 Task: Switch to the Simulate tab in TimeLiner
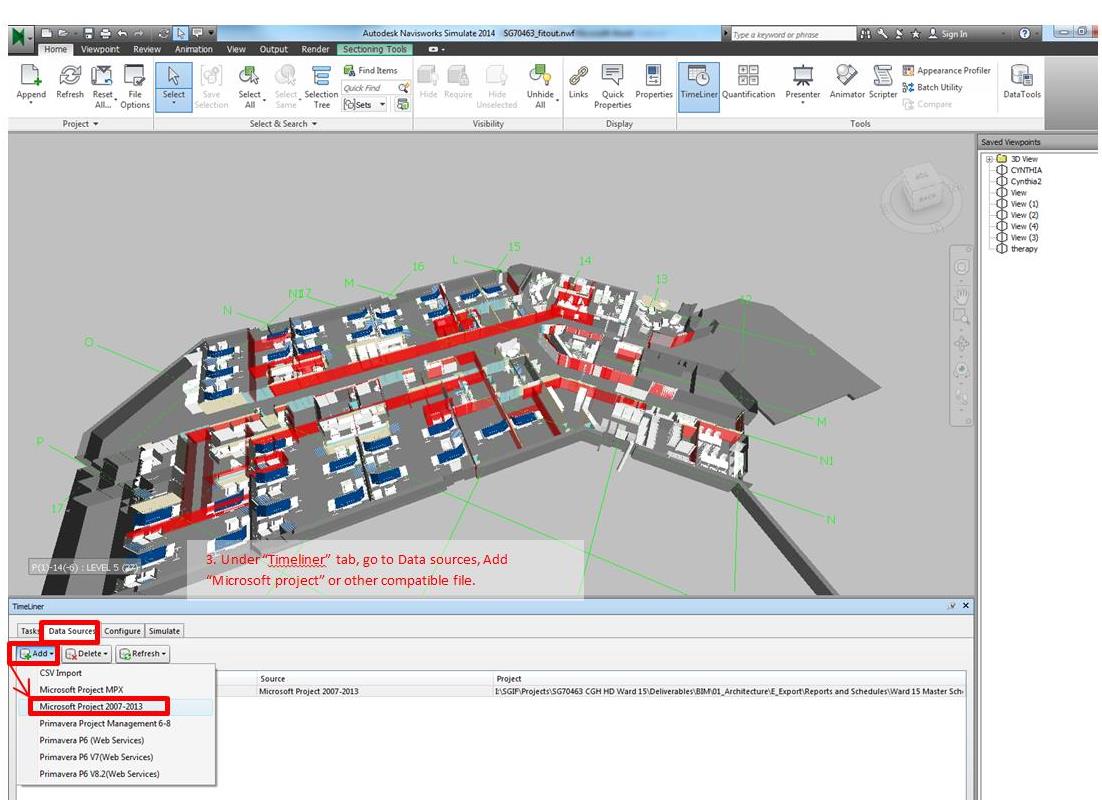click(164, 631)
